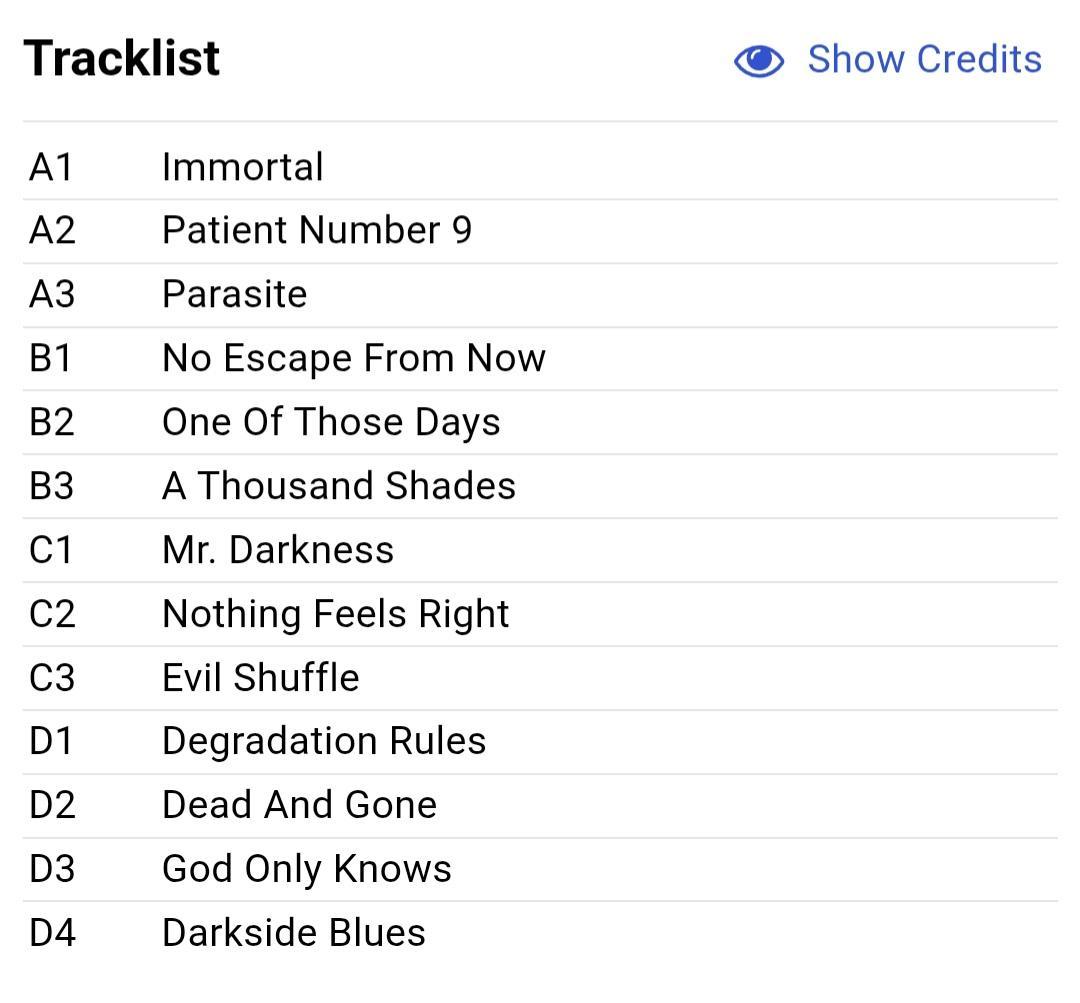Choose the track One Of Those Days
This screenshot has height=1003, width=1080.
point(331,422)
